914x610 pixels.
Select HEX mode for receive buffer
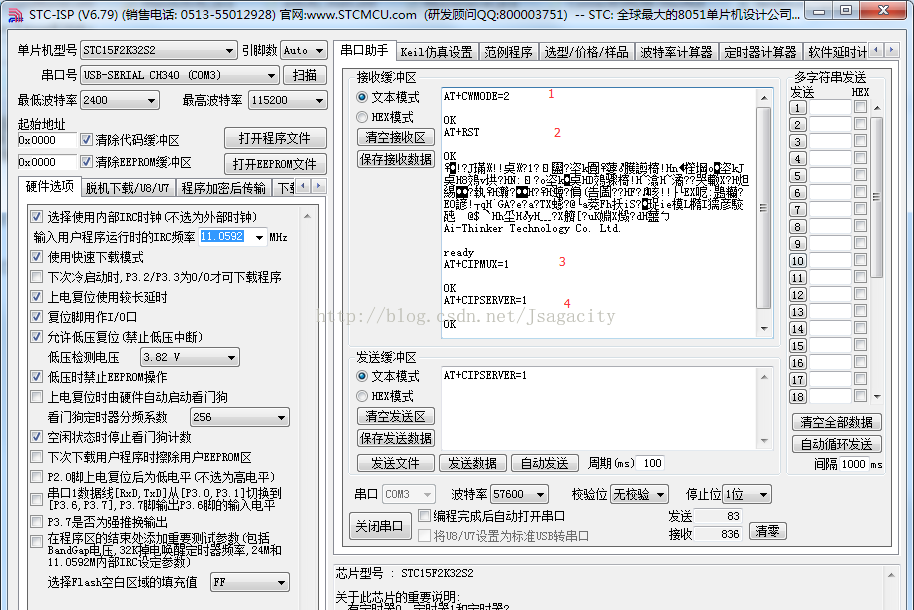coord(362,117)
